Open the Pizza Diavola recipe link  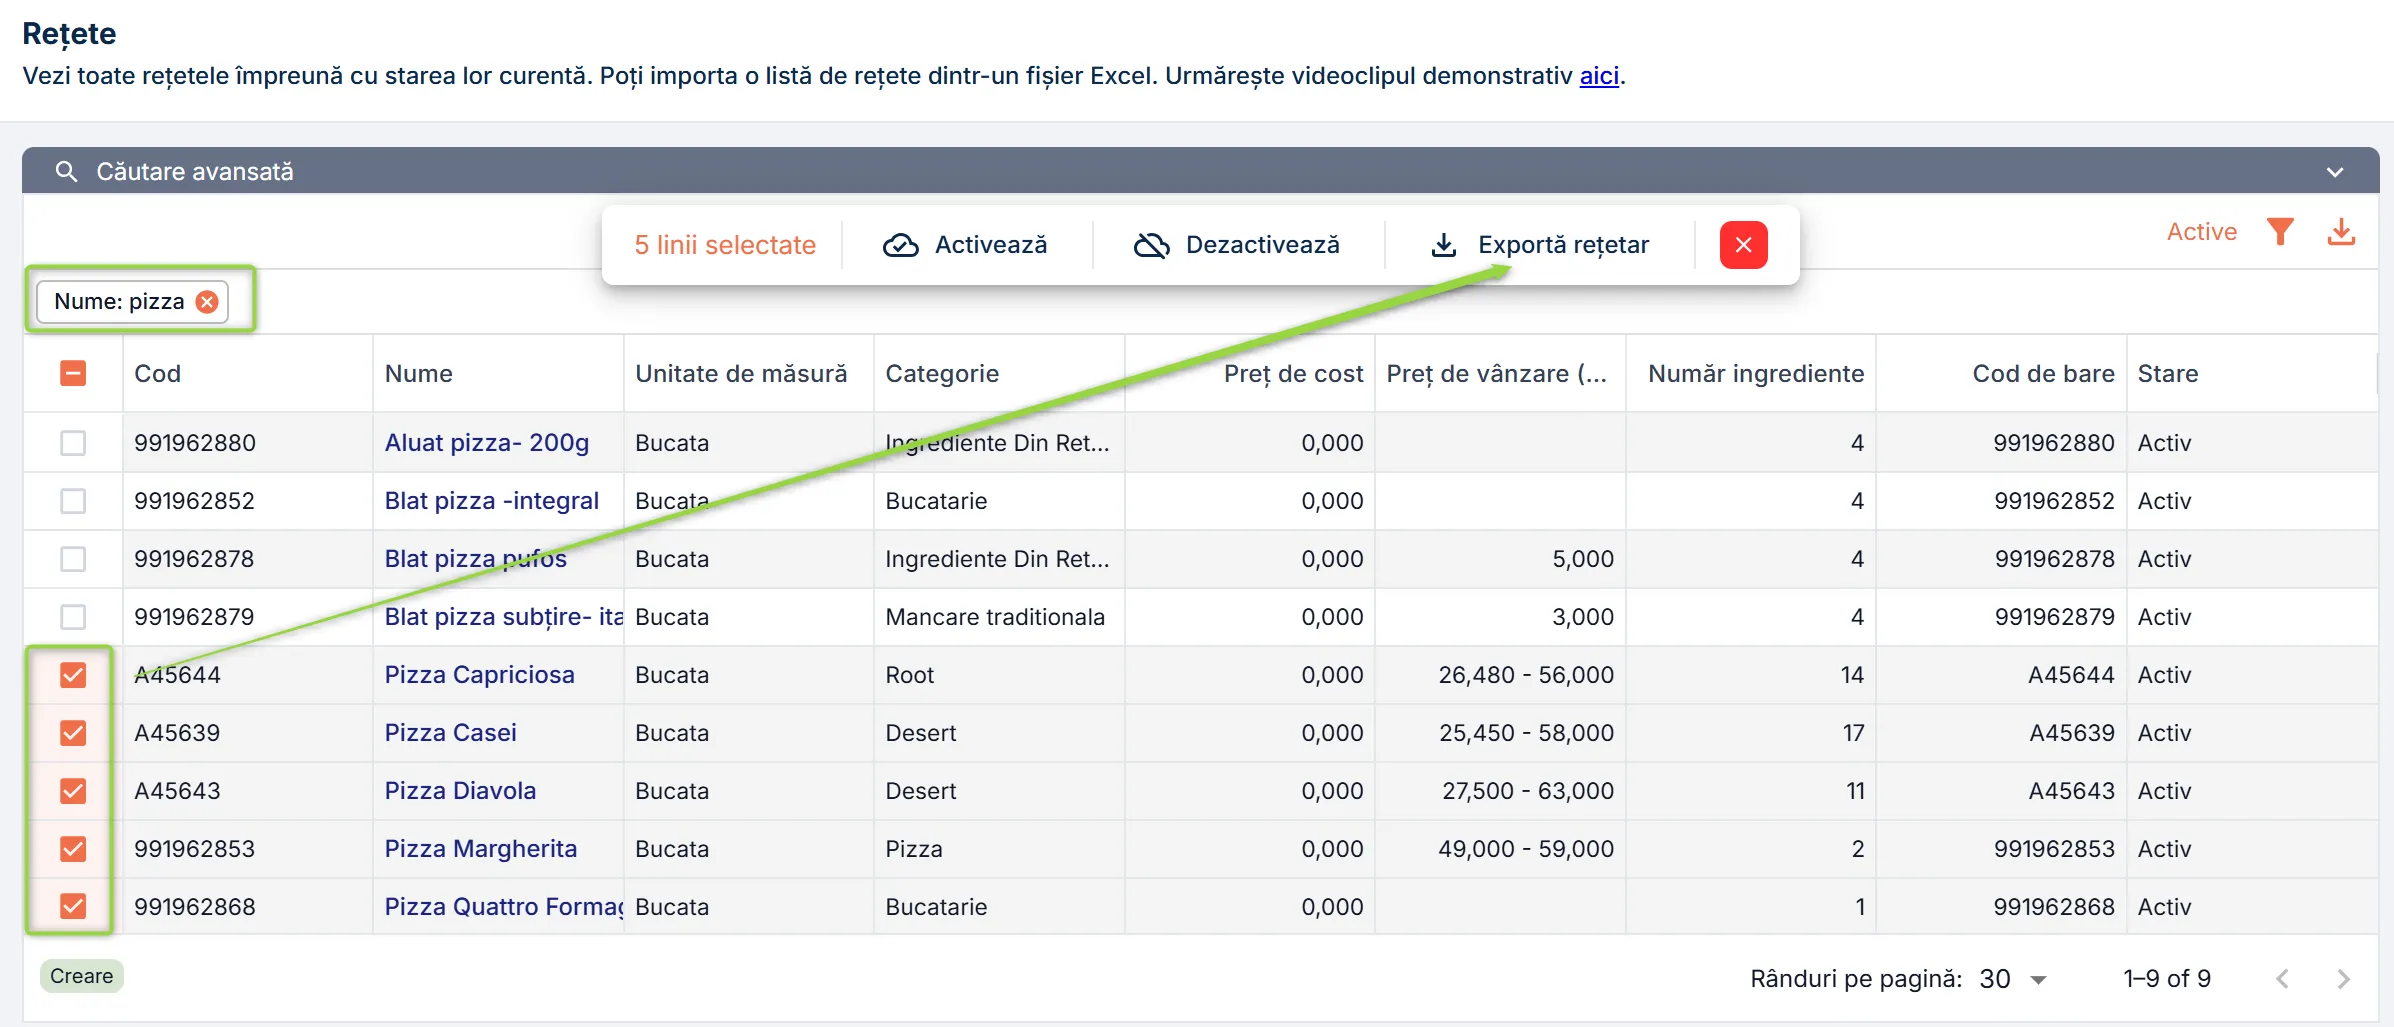460,791
